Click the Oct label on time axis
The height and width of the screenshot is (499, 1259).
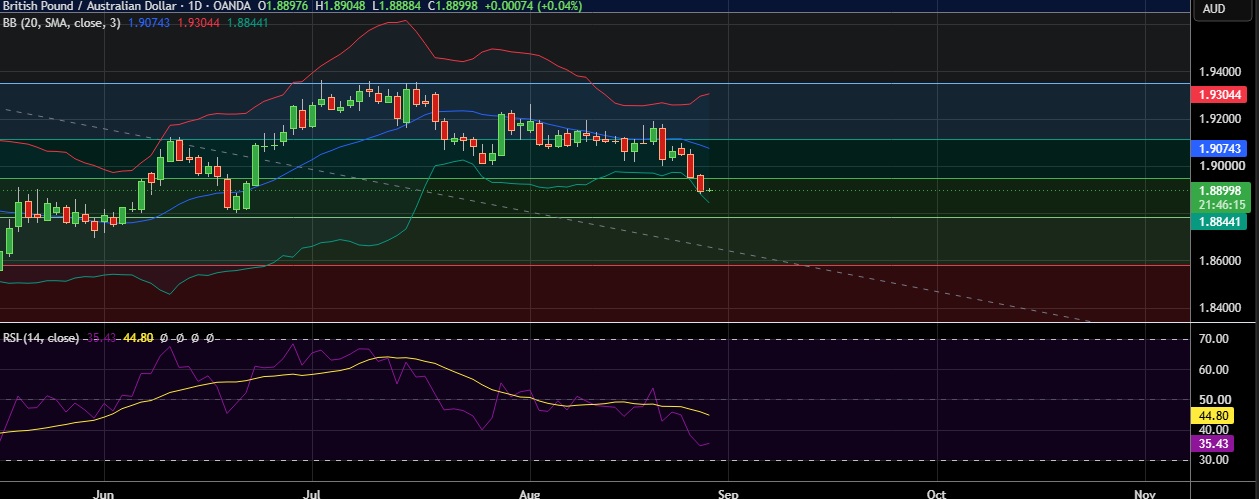tap(936, 493)
